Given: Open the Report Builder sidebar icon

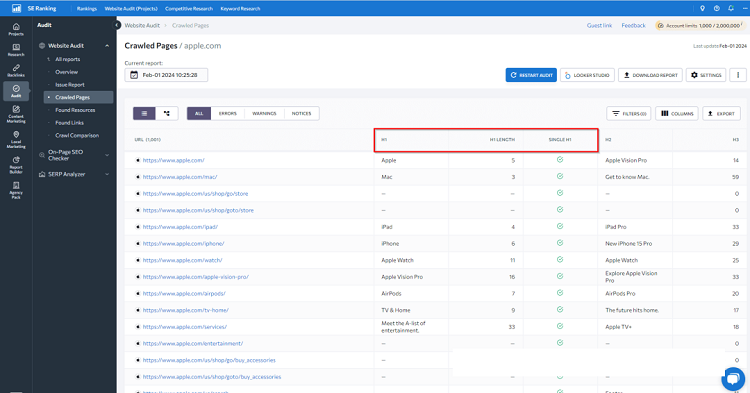Looking at the screenshot, I should [x=16, y=165].
